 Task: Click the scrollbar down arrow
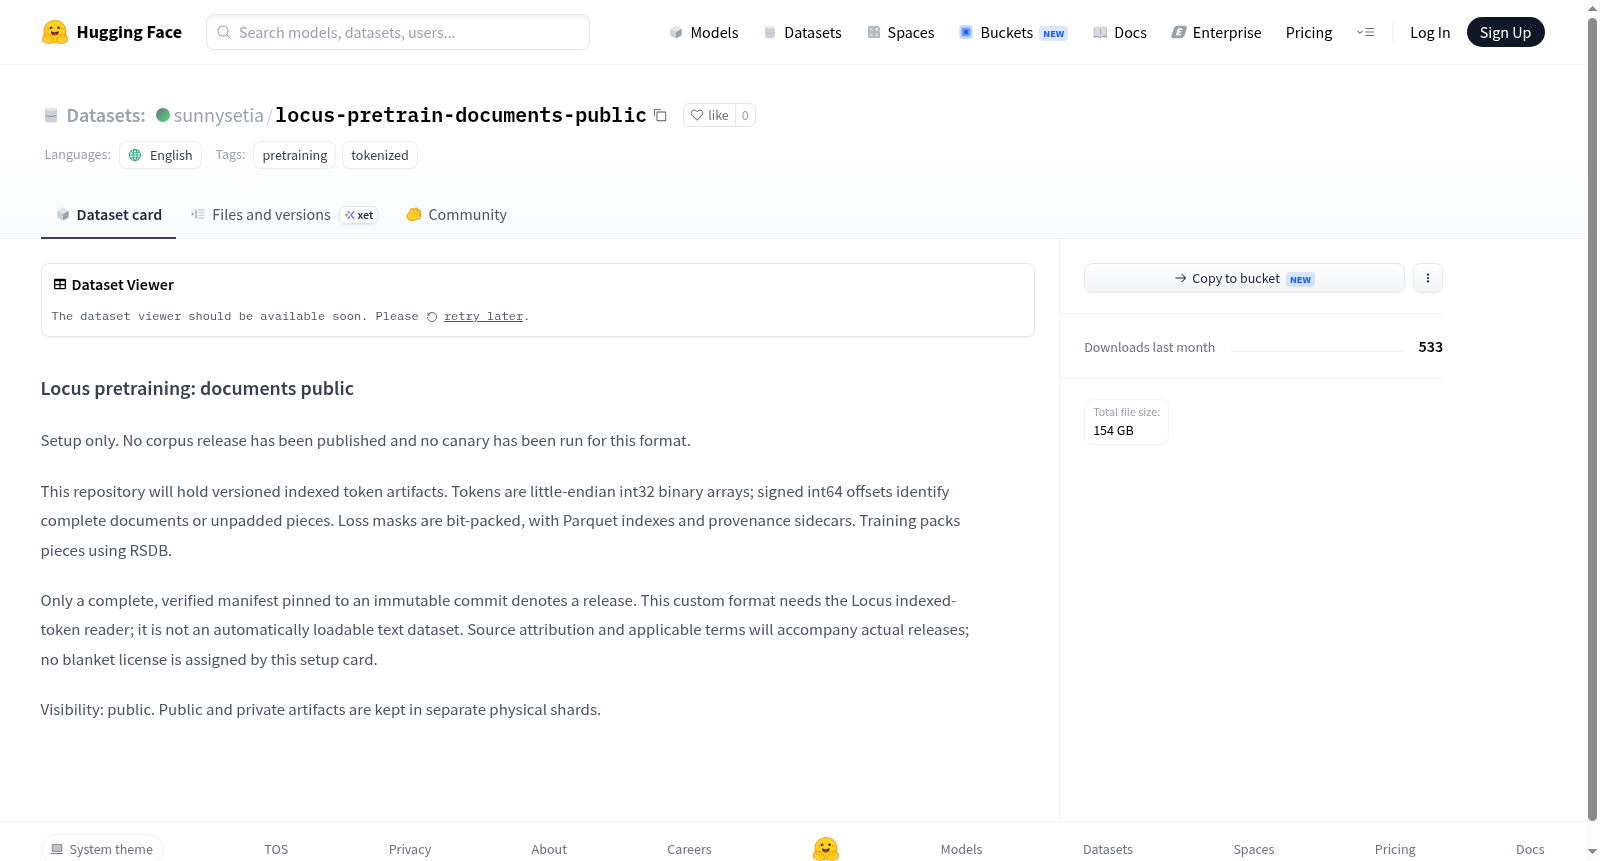click(x=1592, y=851)
